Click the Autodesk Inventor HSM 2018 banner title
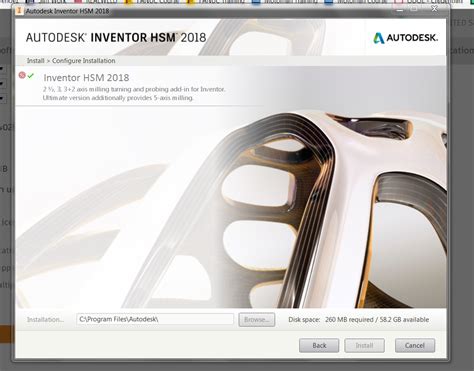 pos(116,37)
